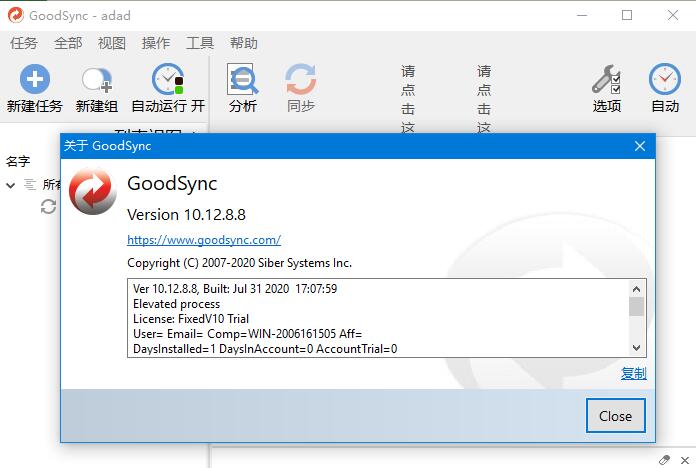This screenshot has height=468, width=696.
Task: Close the About GoodSync dialog with X
Action: tap(640, 146)
